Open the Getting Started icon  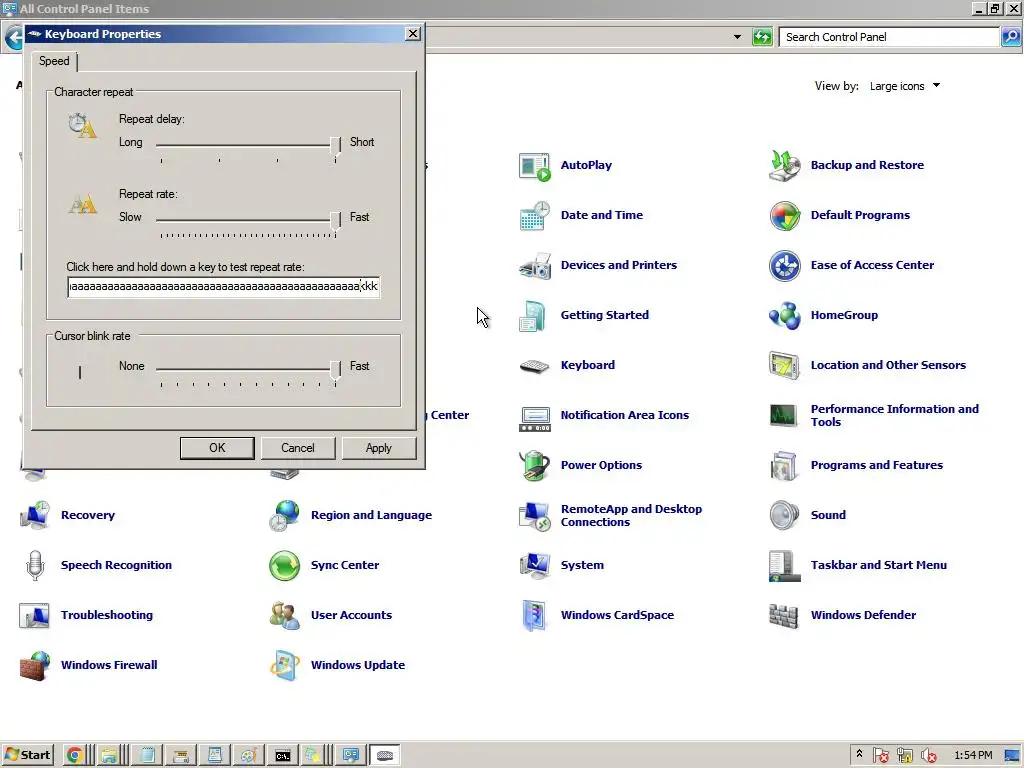tap(534, 316)
